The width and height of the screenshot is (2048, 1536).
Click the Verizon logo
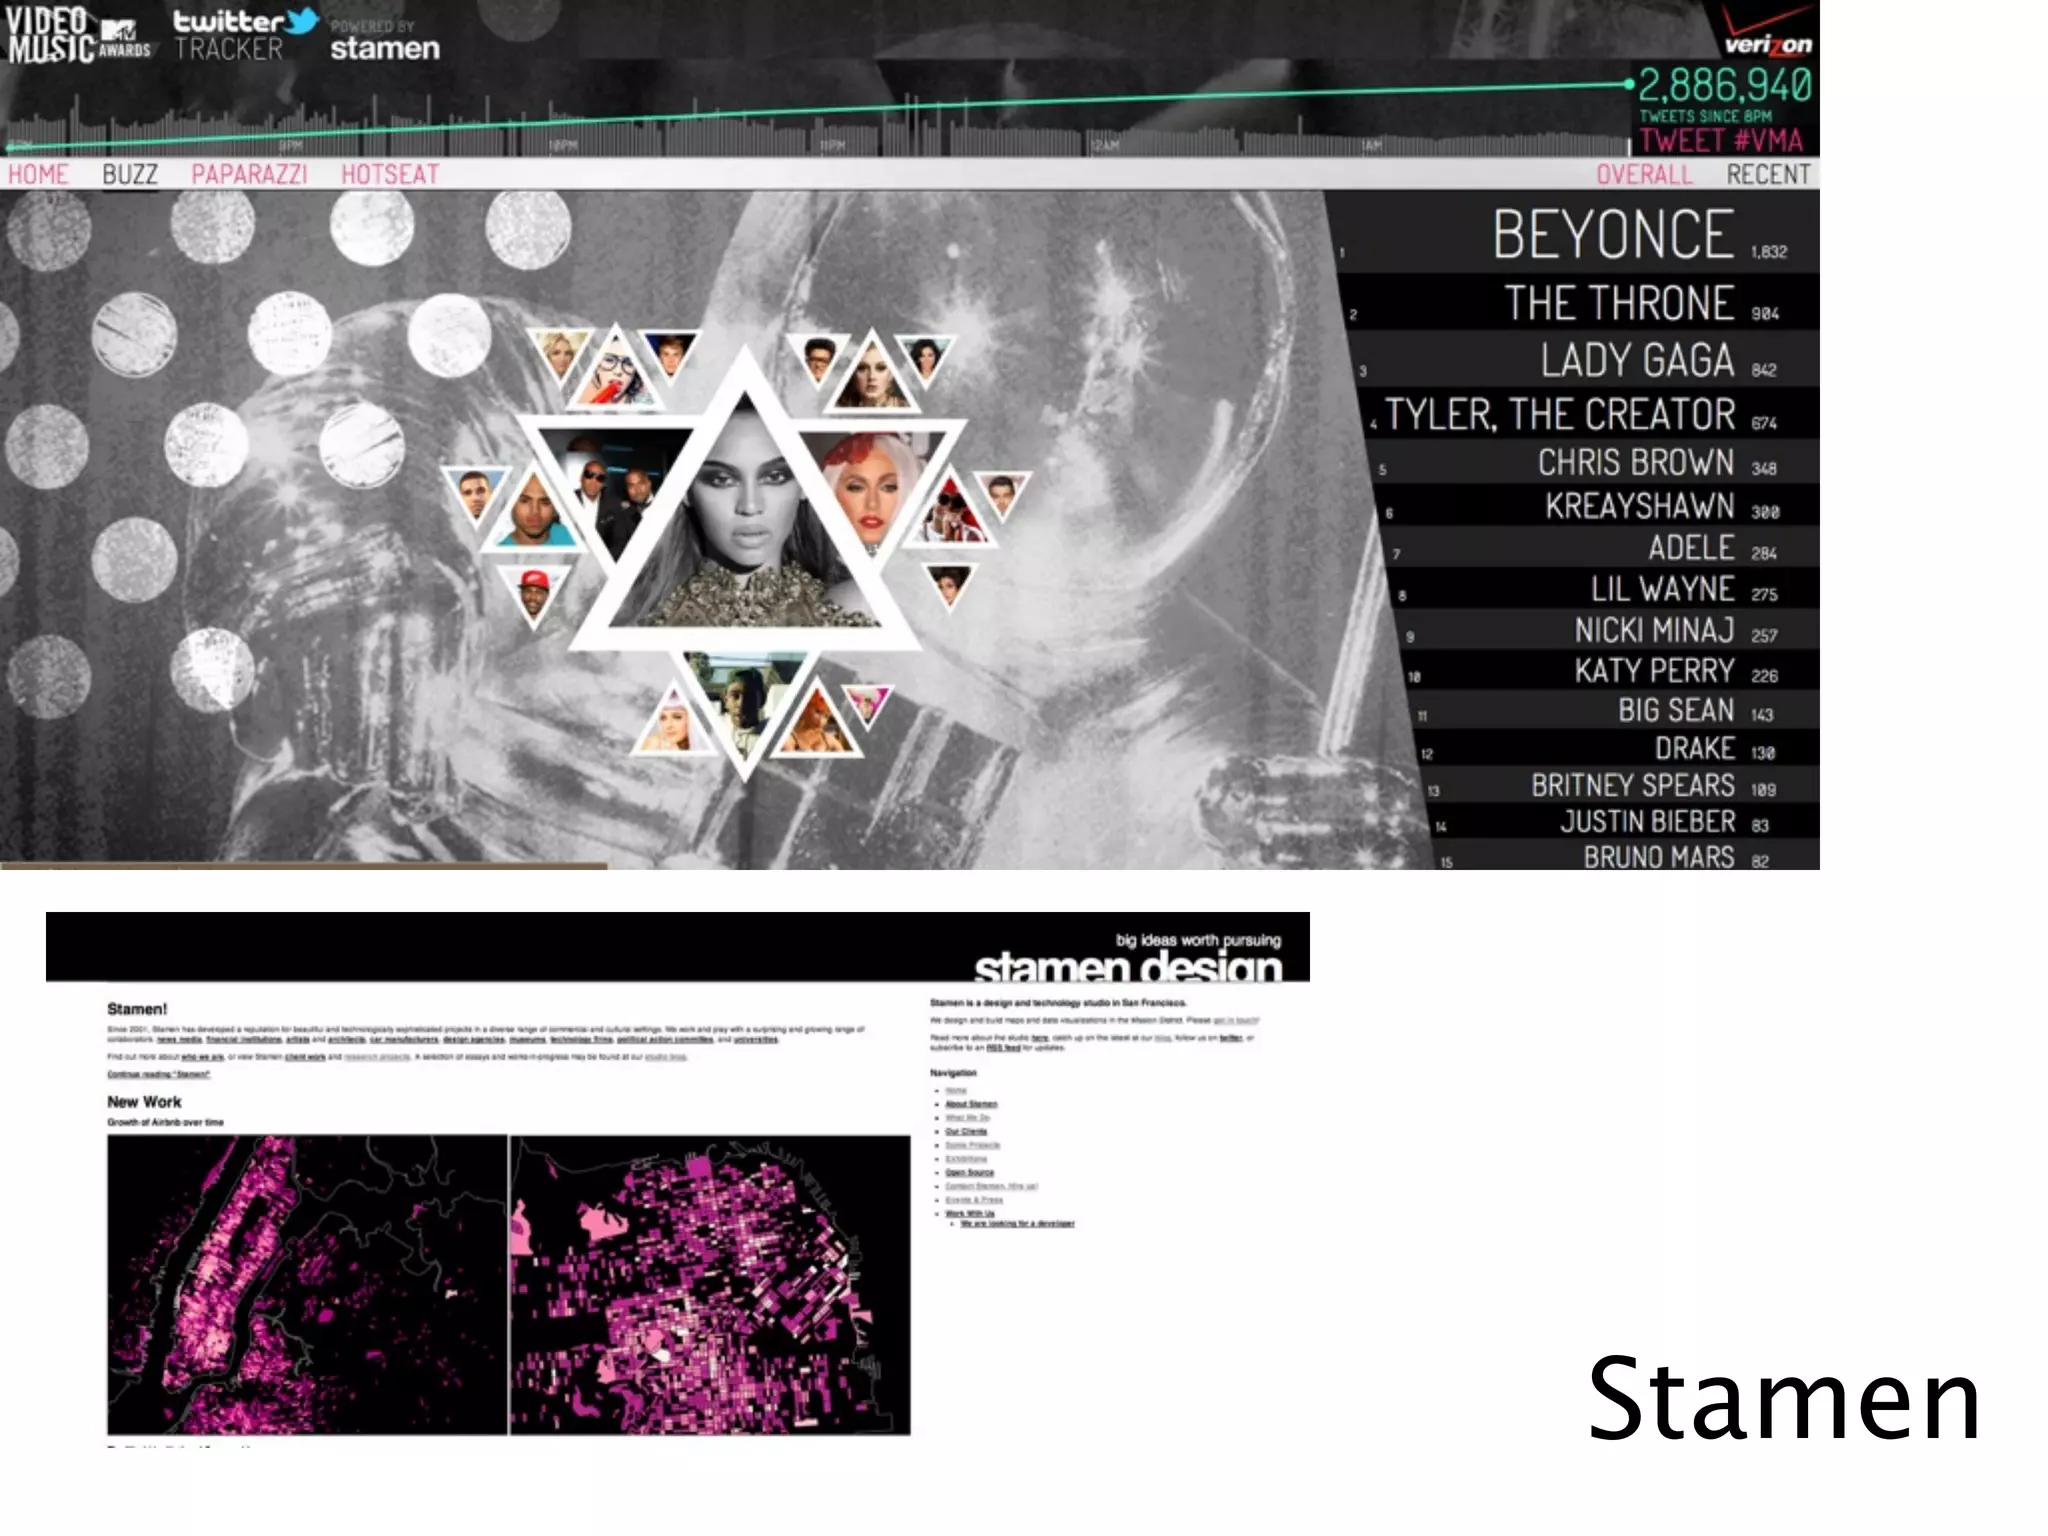pyautogui.click(x=1768, y=42)
